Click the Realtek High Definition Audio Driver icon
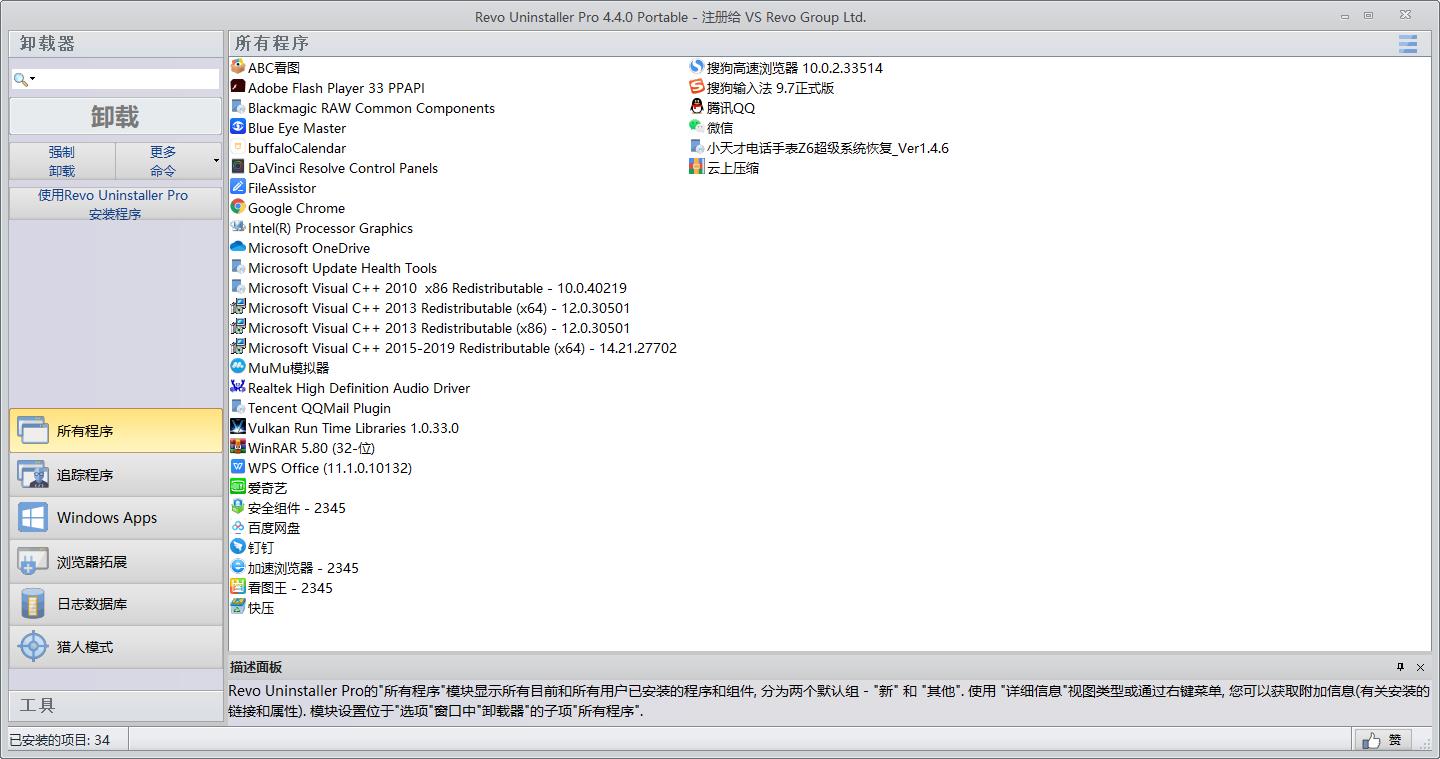The image size is (1440, 759). 238,387
